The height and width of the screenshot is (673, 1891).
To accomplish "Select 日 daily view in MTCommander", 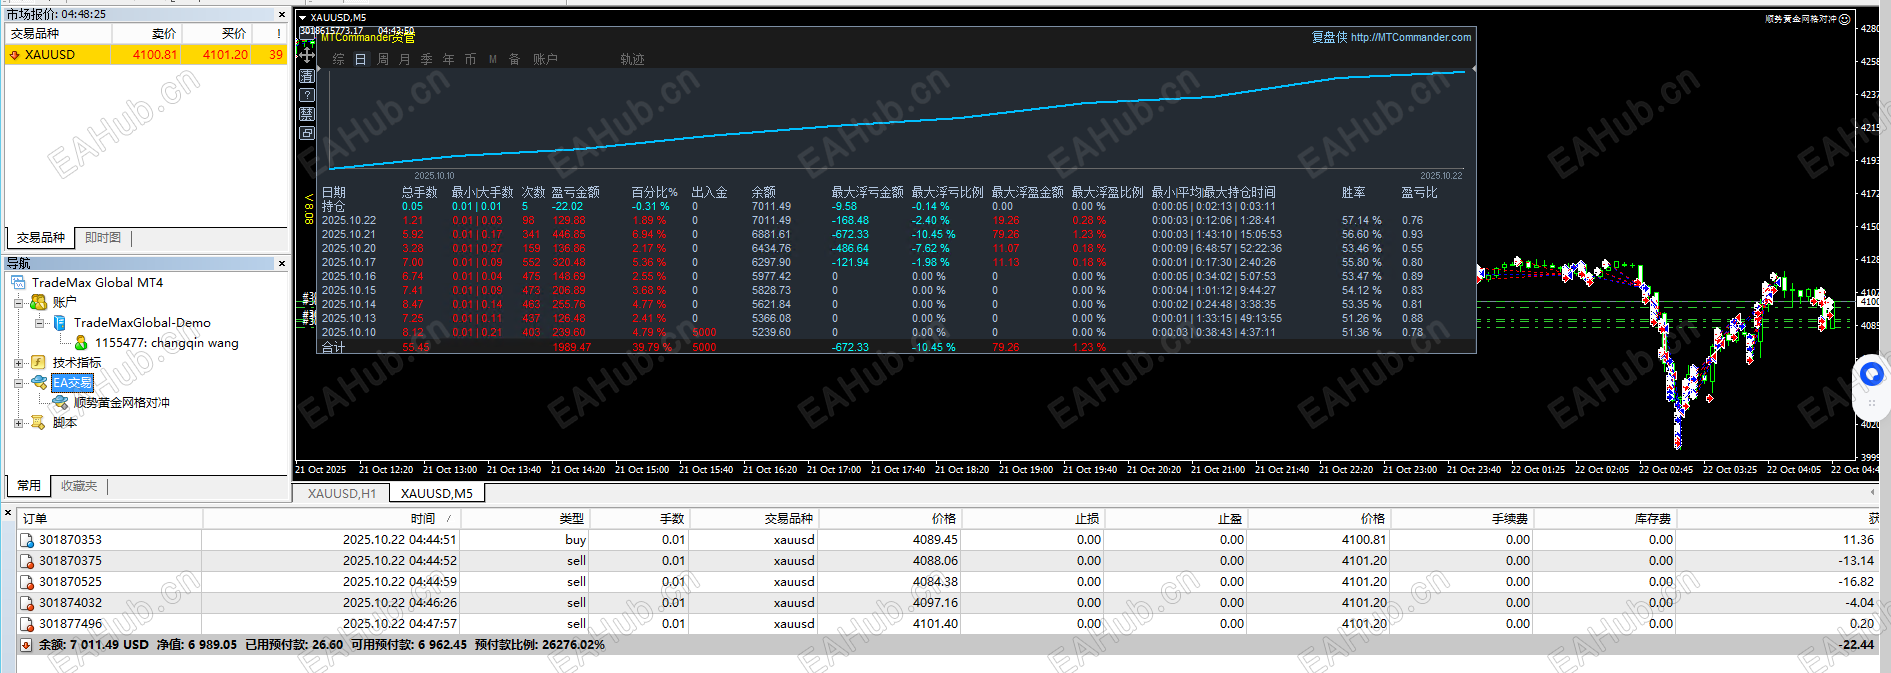I will pos(361,60).
